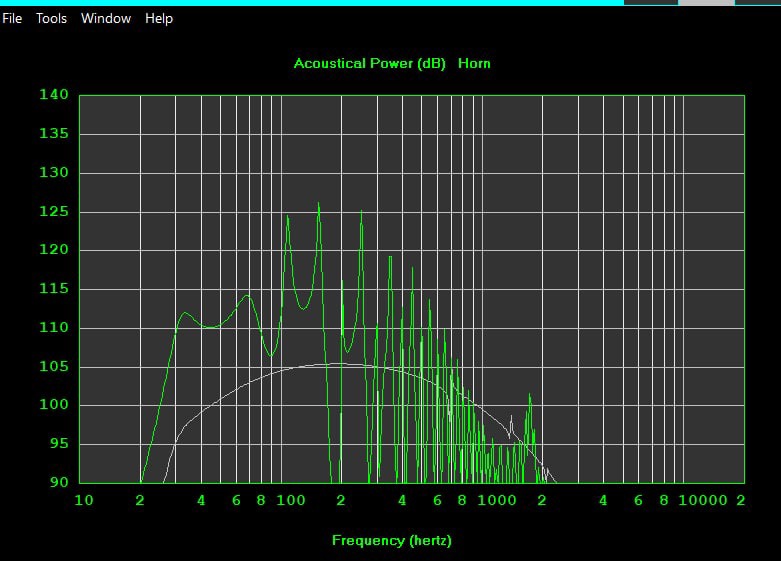Viewport: 781px width, 561px height.
Task: Select the 140 dB axis value
Action: click(54, 94)
